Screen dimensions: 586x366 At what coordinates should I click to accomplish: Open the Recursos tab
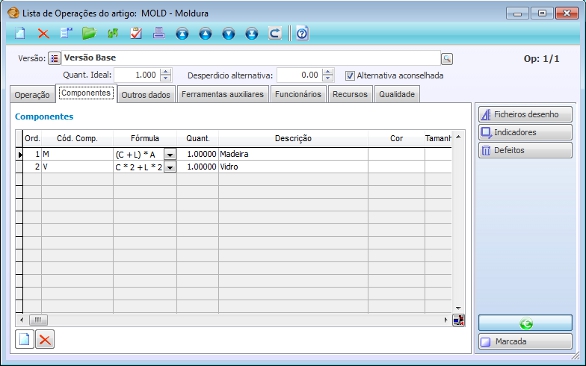pos(350,94)
